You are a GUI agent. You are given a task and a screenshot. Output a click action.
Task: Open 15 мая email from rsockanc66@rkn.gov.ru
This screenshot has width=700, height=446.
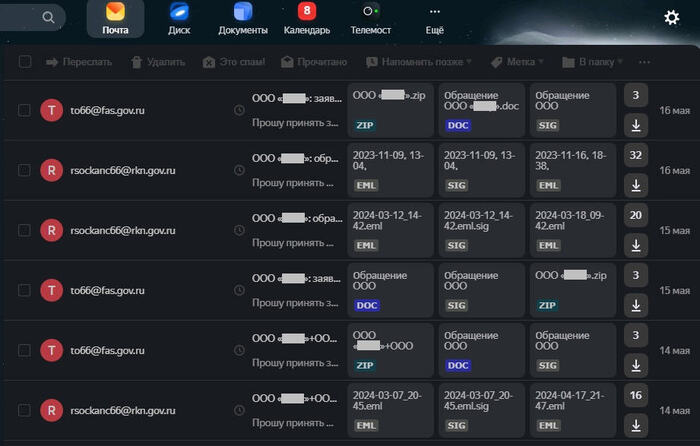click(x=350, y=230)
